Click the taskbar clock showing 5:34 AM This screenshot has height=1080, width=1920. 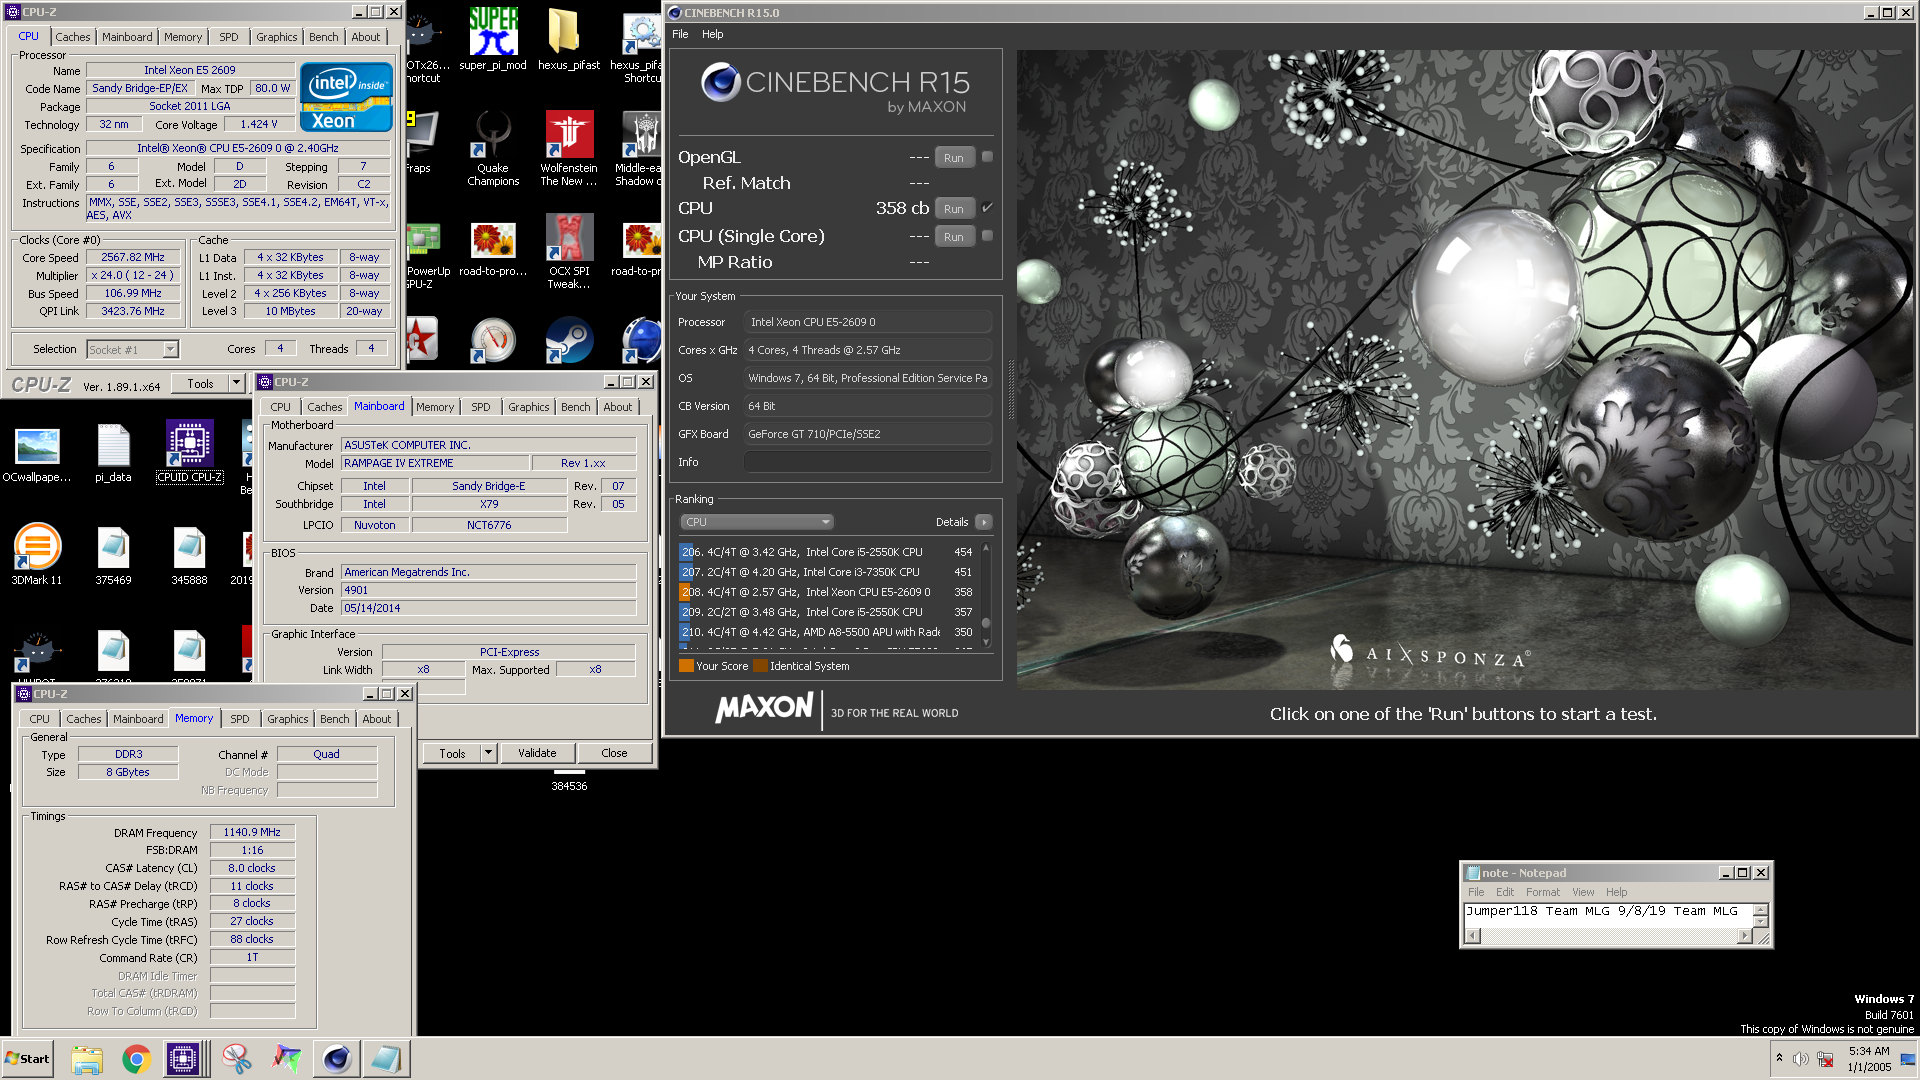click(x=1868, y=1059)
